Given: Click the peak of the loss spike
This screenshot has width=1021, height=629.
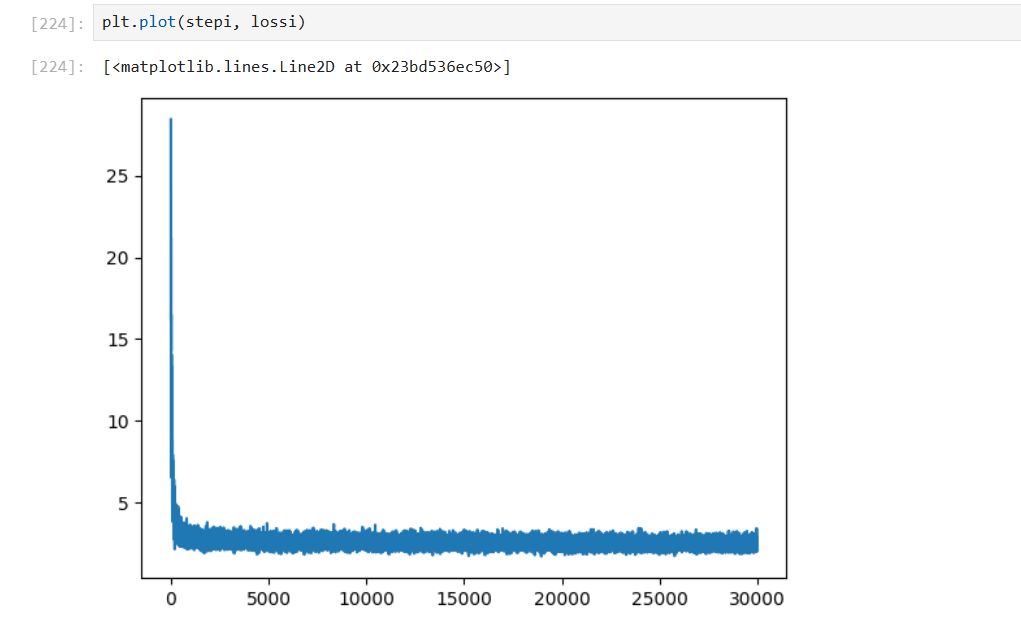Looking at the screenshot, I should pyautogui.click(x=171, y=120).
